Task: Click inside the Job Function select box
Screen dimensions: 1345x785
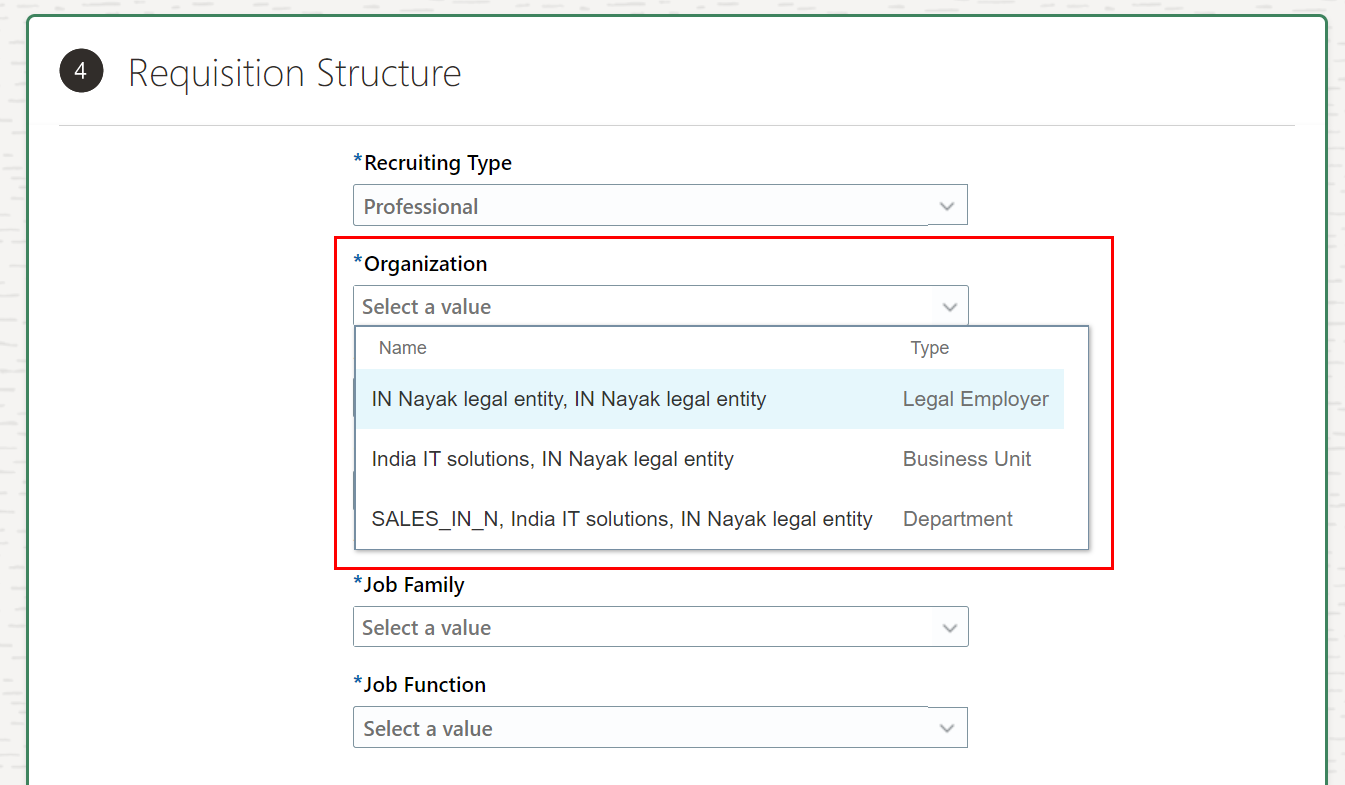Action: pyautogui.click(x=600, y=728)
